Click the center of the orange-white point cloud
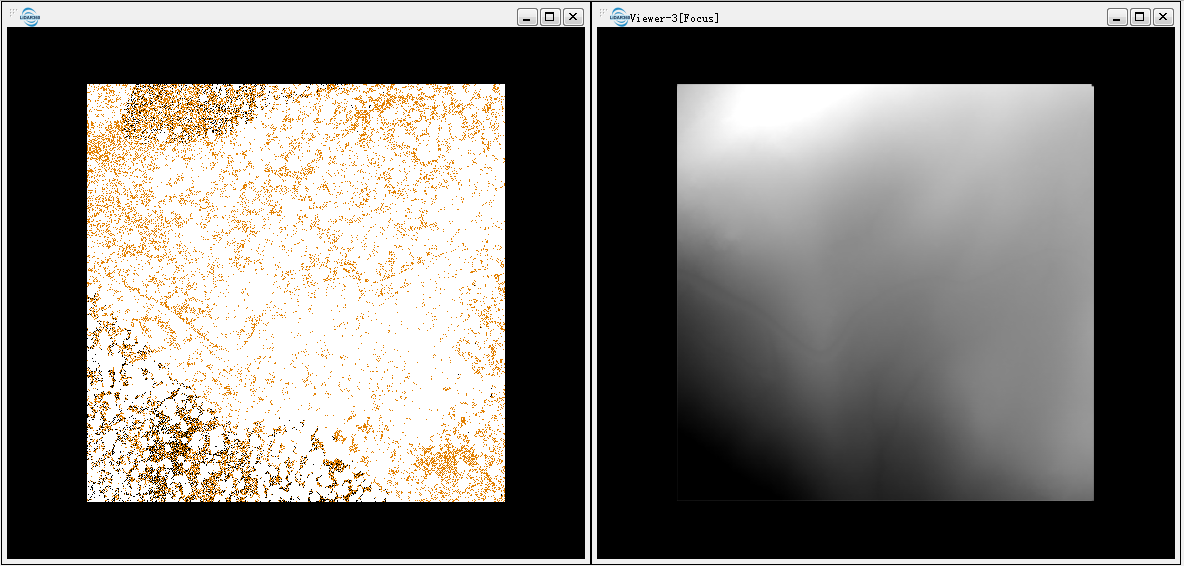Image resolution: width=1184 pixels, height=566 pixels. (296, 293)
